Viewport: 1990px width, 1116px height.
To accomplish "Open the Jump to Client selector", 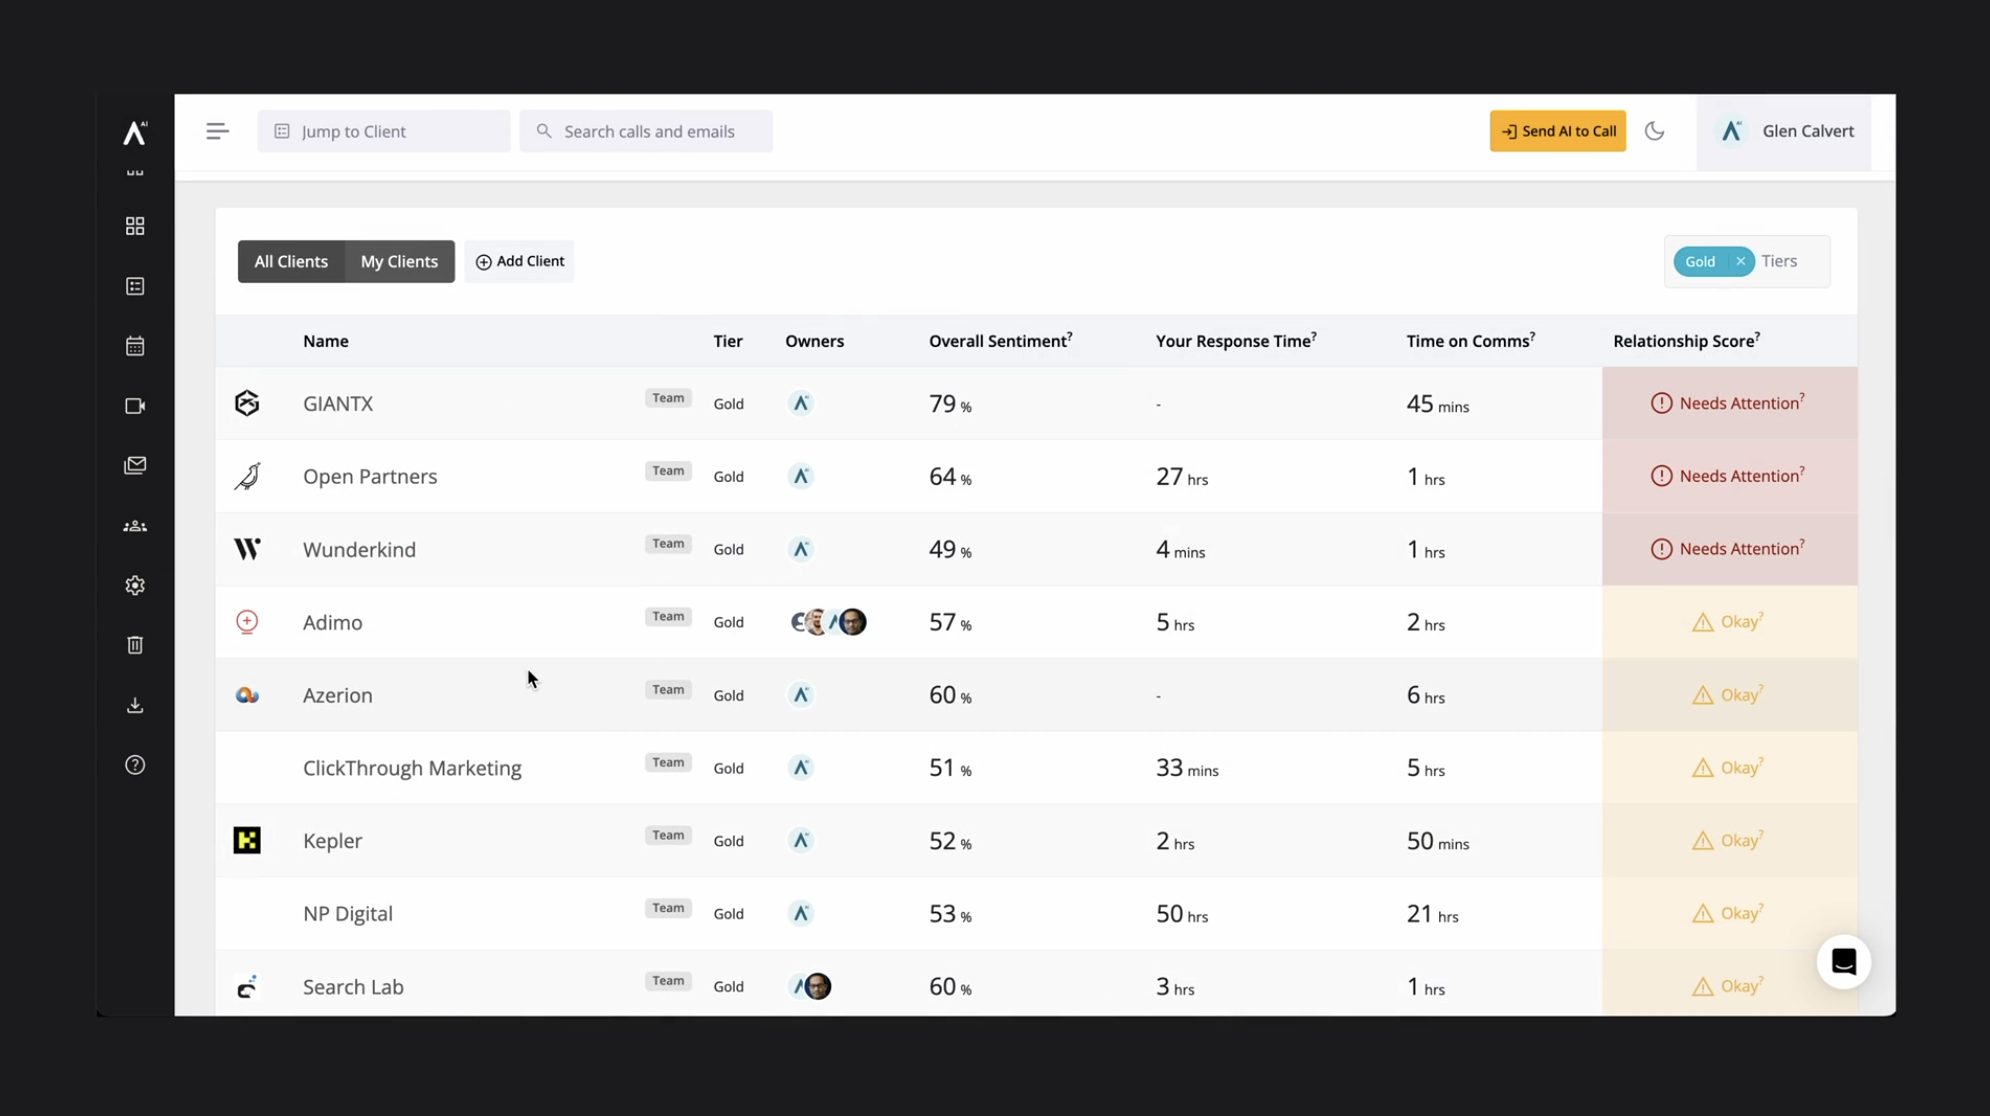I will [384, 131].
